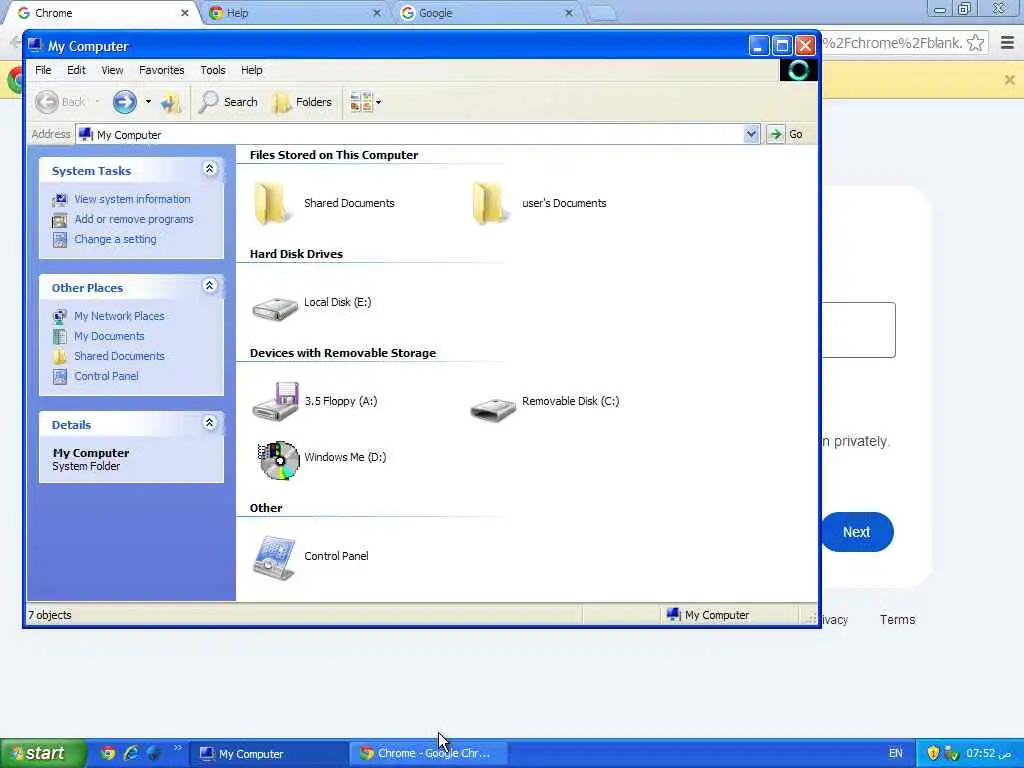This screenshot has width=1024, height=768.
Task: Close the Help browser tab
Action: (377, 13)
